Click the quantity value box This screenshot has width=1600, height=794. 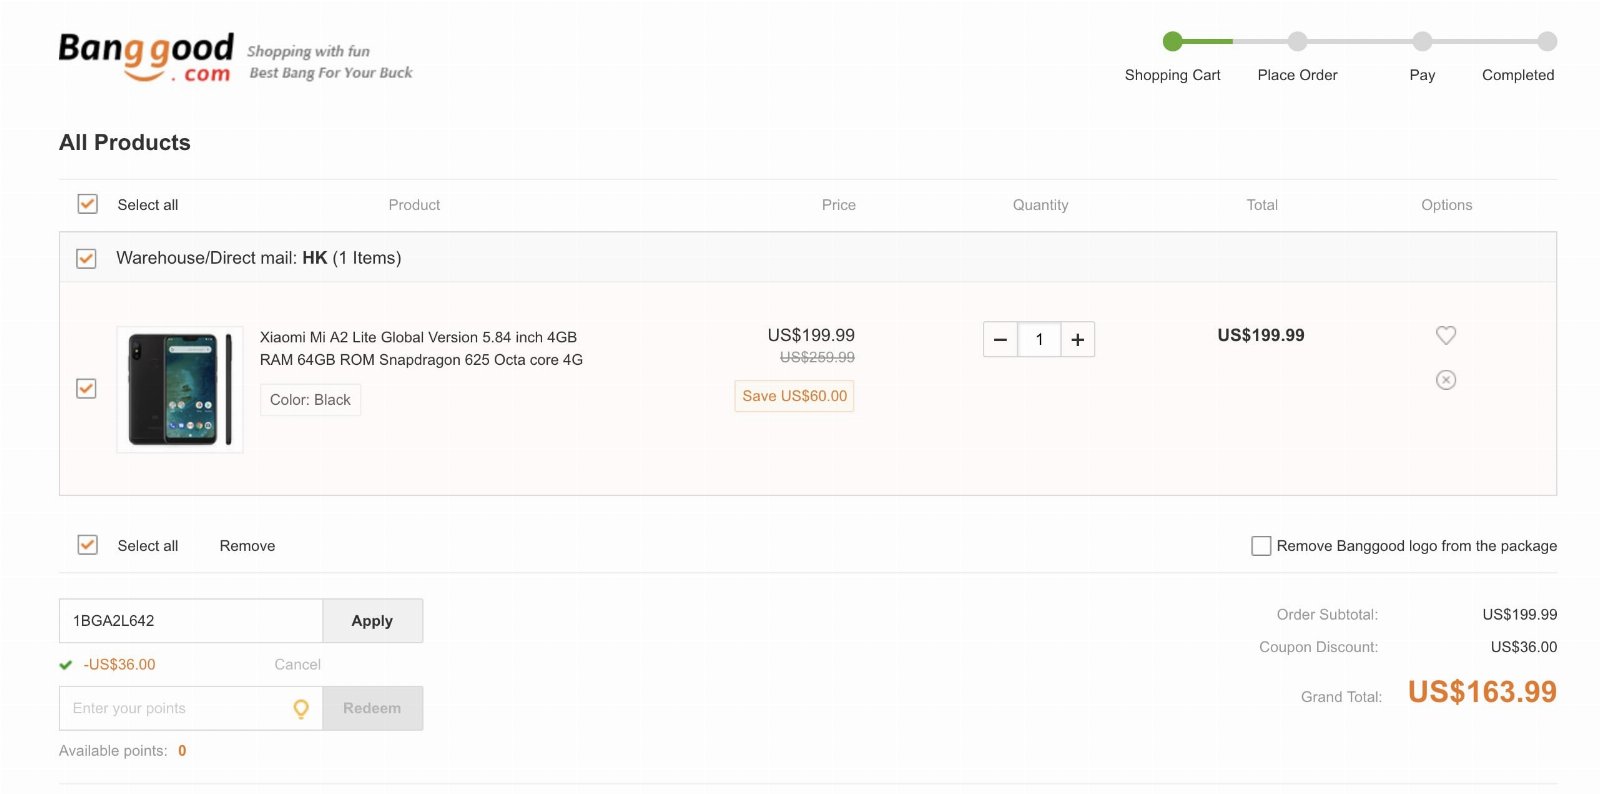[x=1039, y=340]
